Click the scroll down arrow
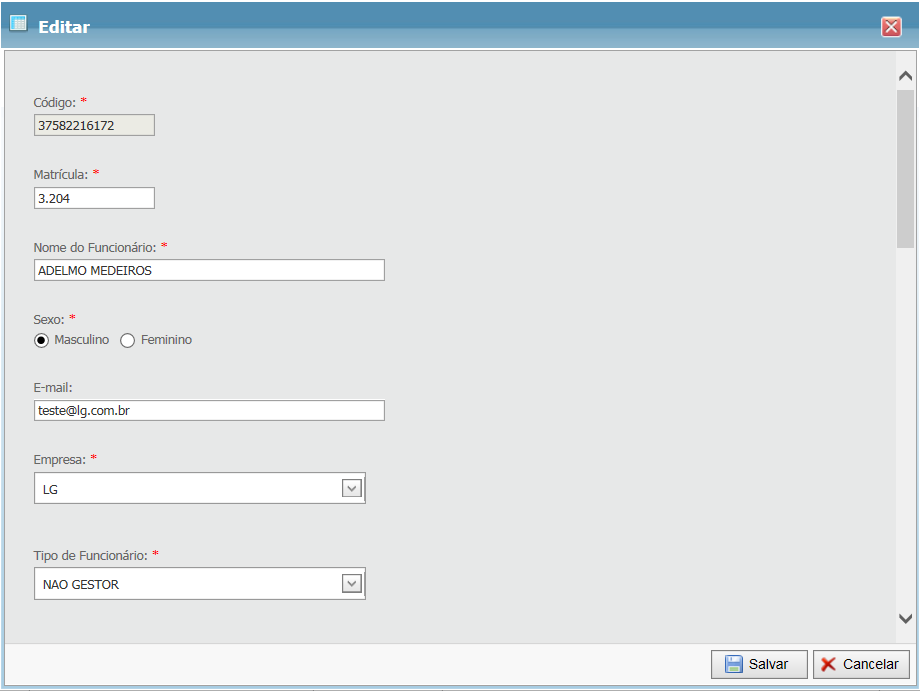Image resolution: width=920 pixels, height=691 pixels. click(x=905, y=619)
